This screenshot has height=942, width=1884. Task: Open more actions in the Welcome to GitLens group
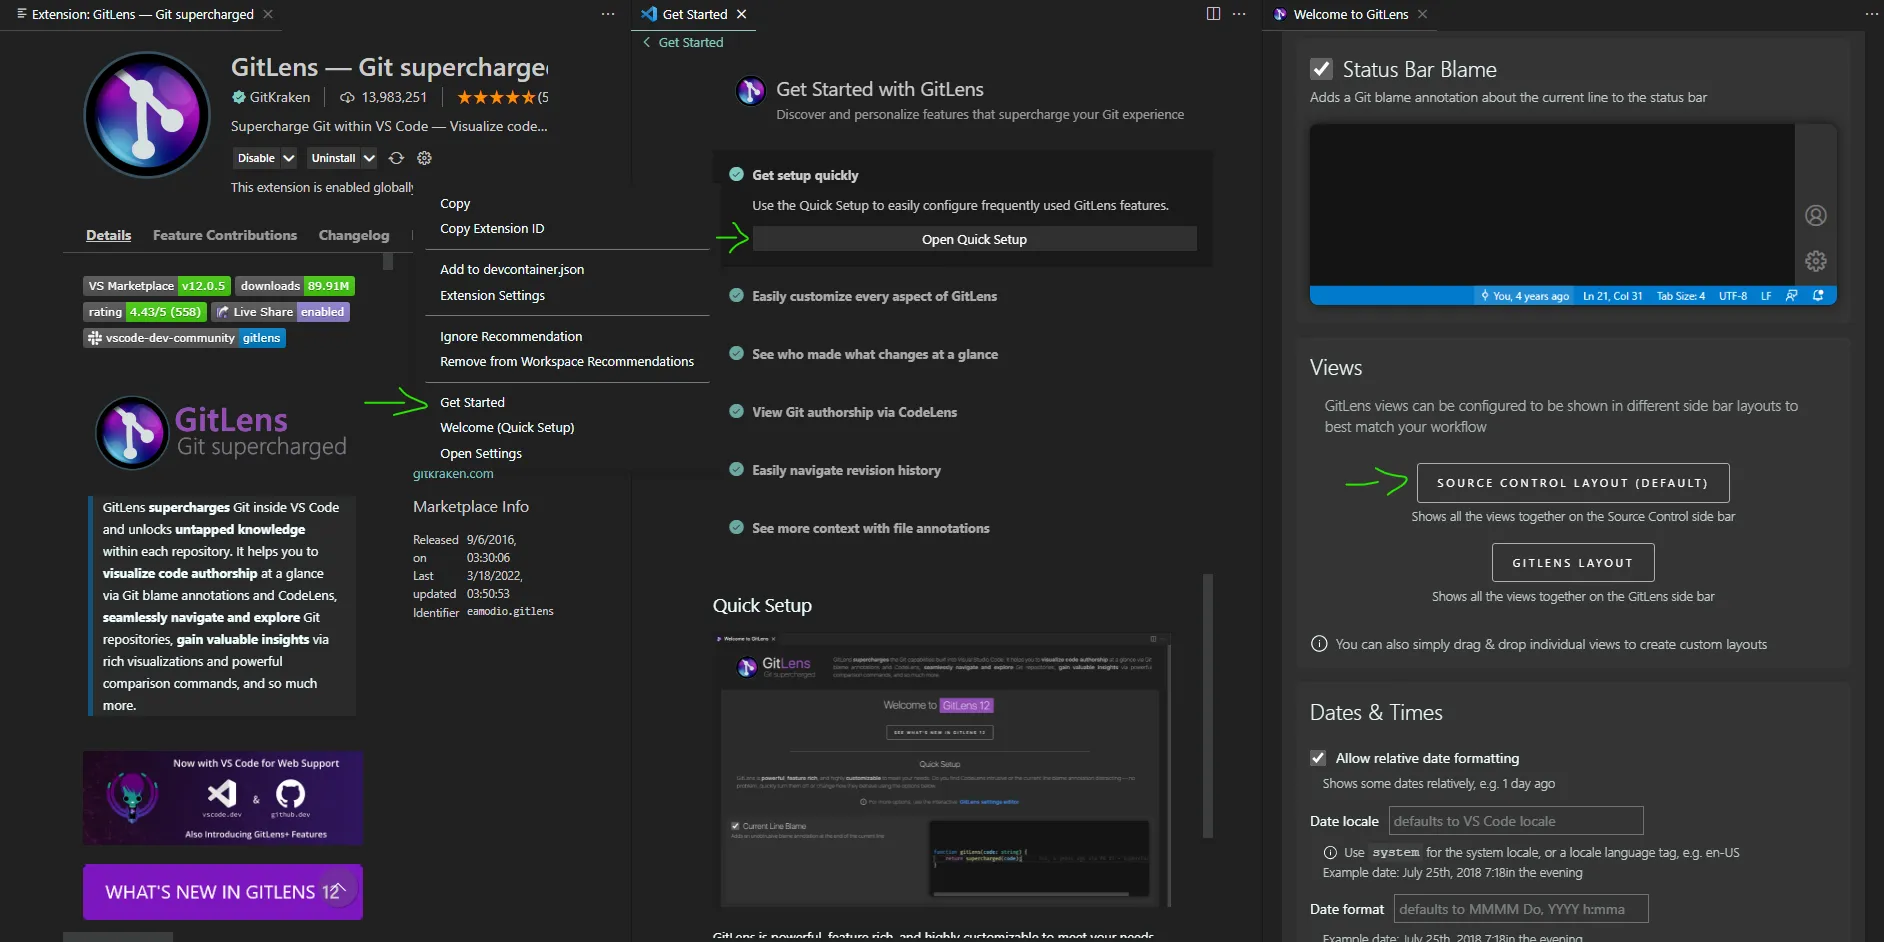point(1872,14)
